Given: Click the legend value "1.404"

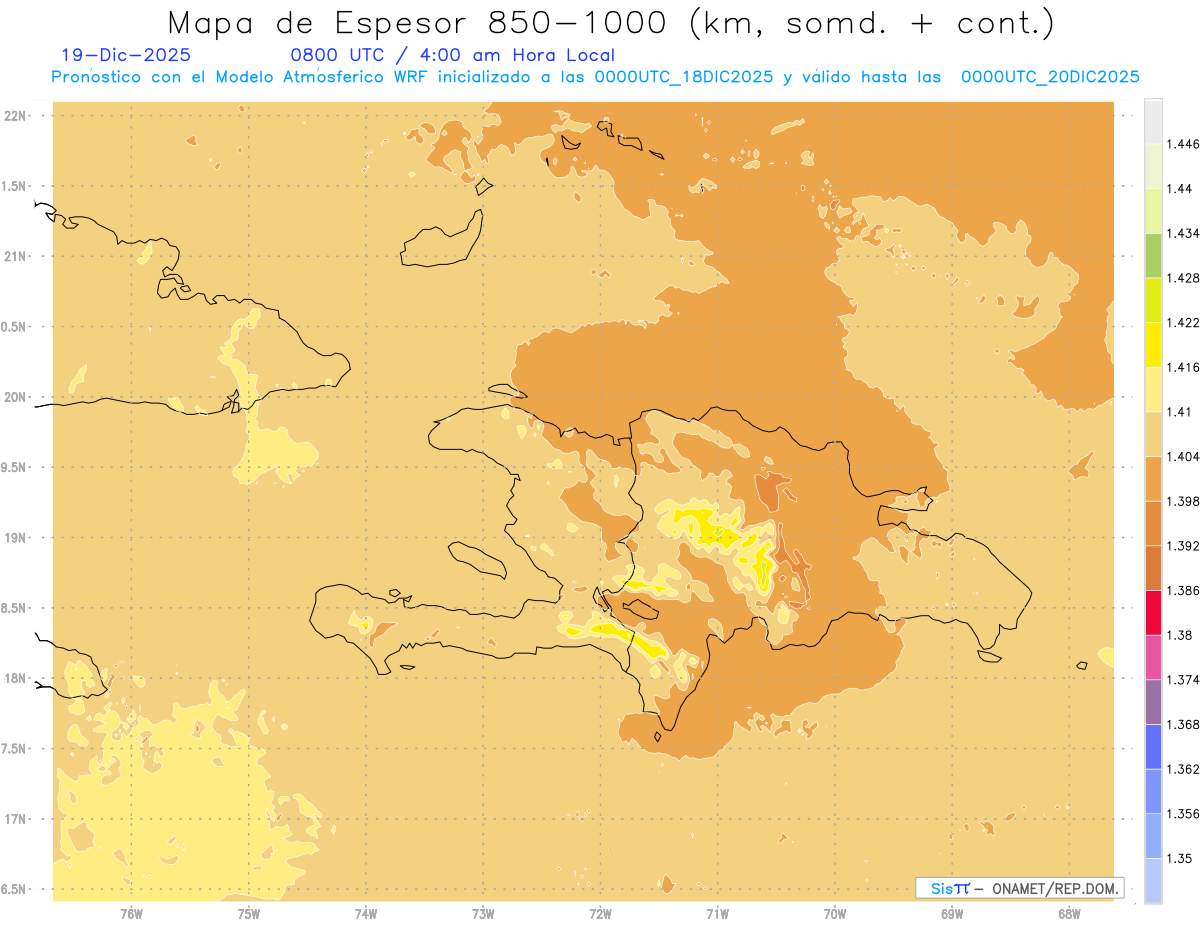Looking at the screenshot, I should [x=1183, y=456].
